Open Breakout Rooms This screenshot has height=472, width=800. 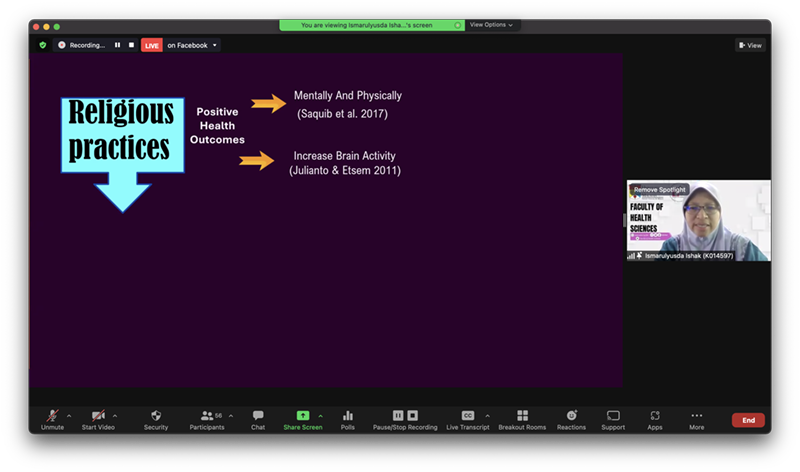tap(522, 416)
